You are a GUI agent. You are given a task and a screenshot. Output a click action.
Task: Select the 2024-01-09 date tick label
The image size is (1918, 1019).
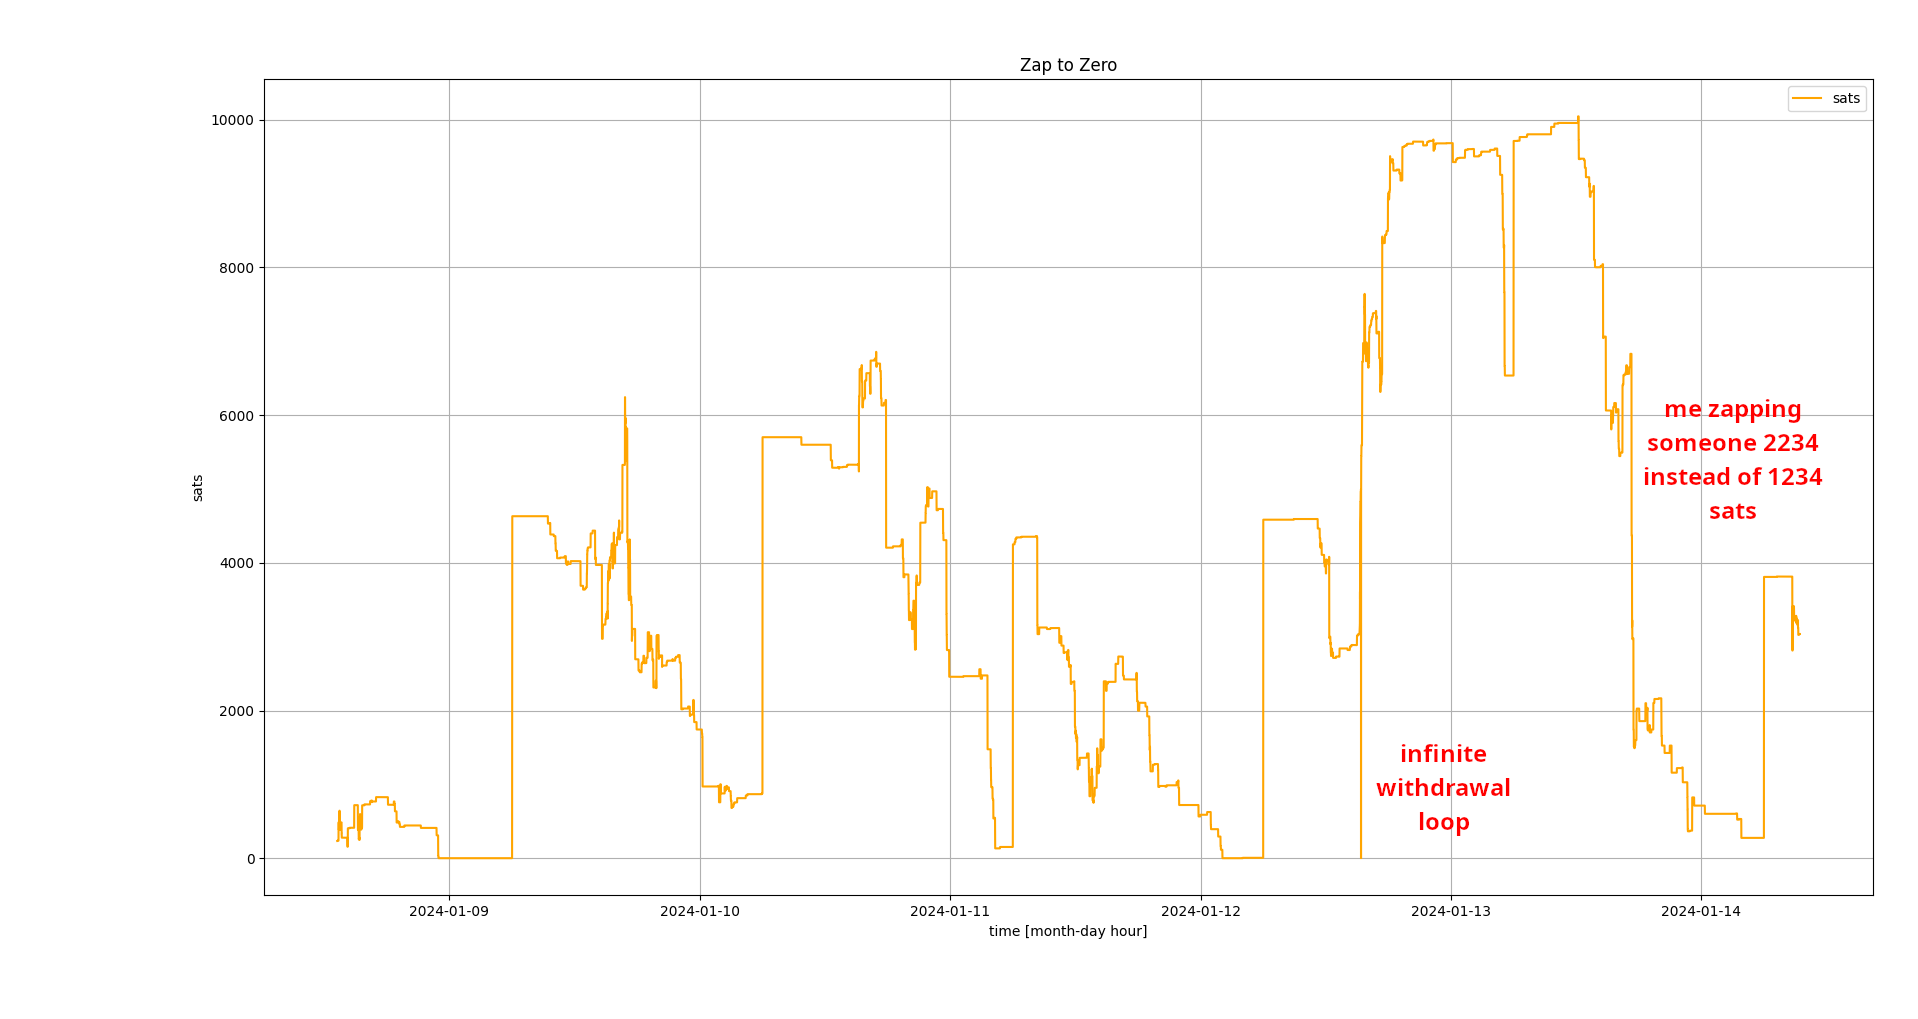[x=449, y=911]
